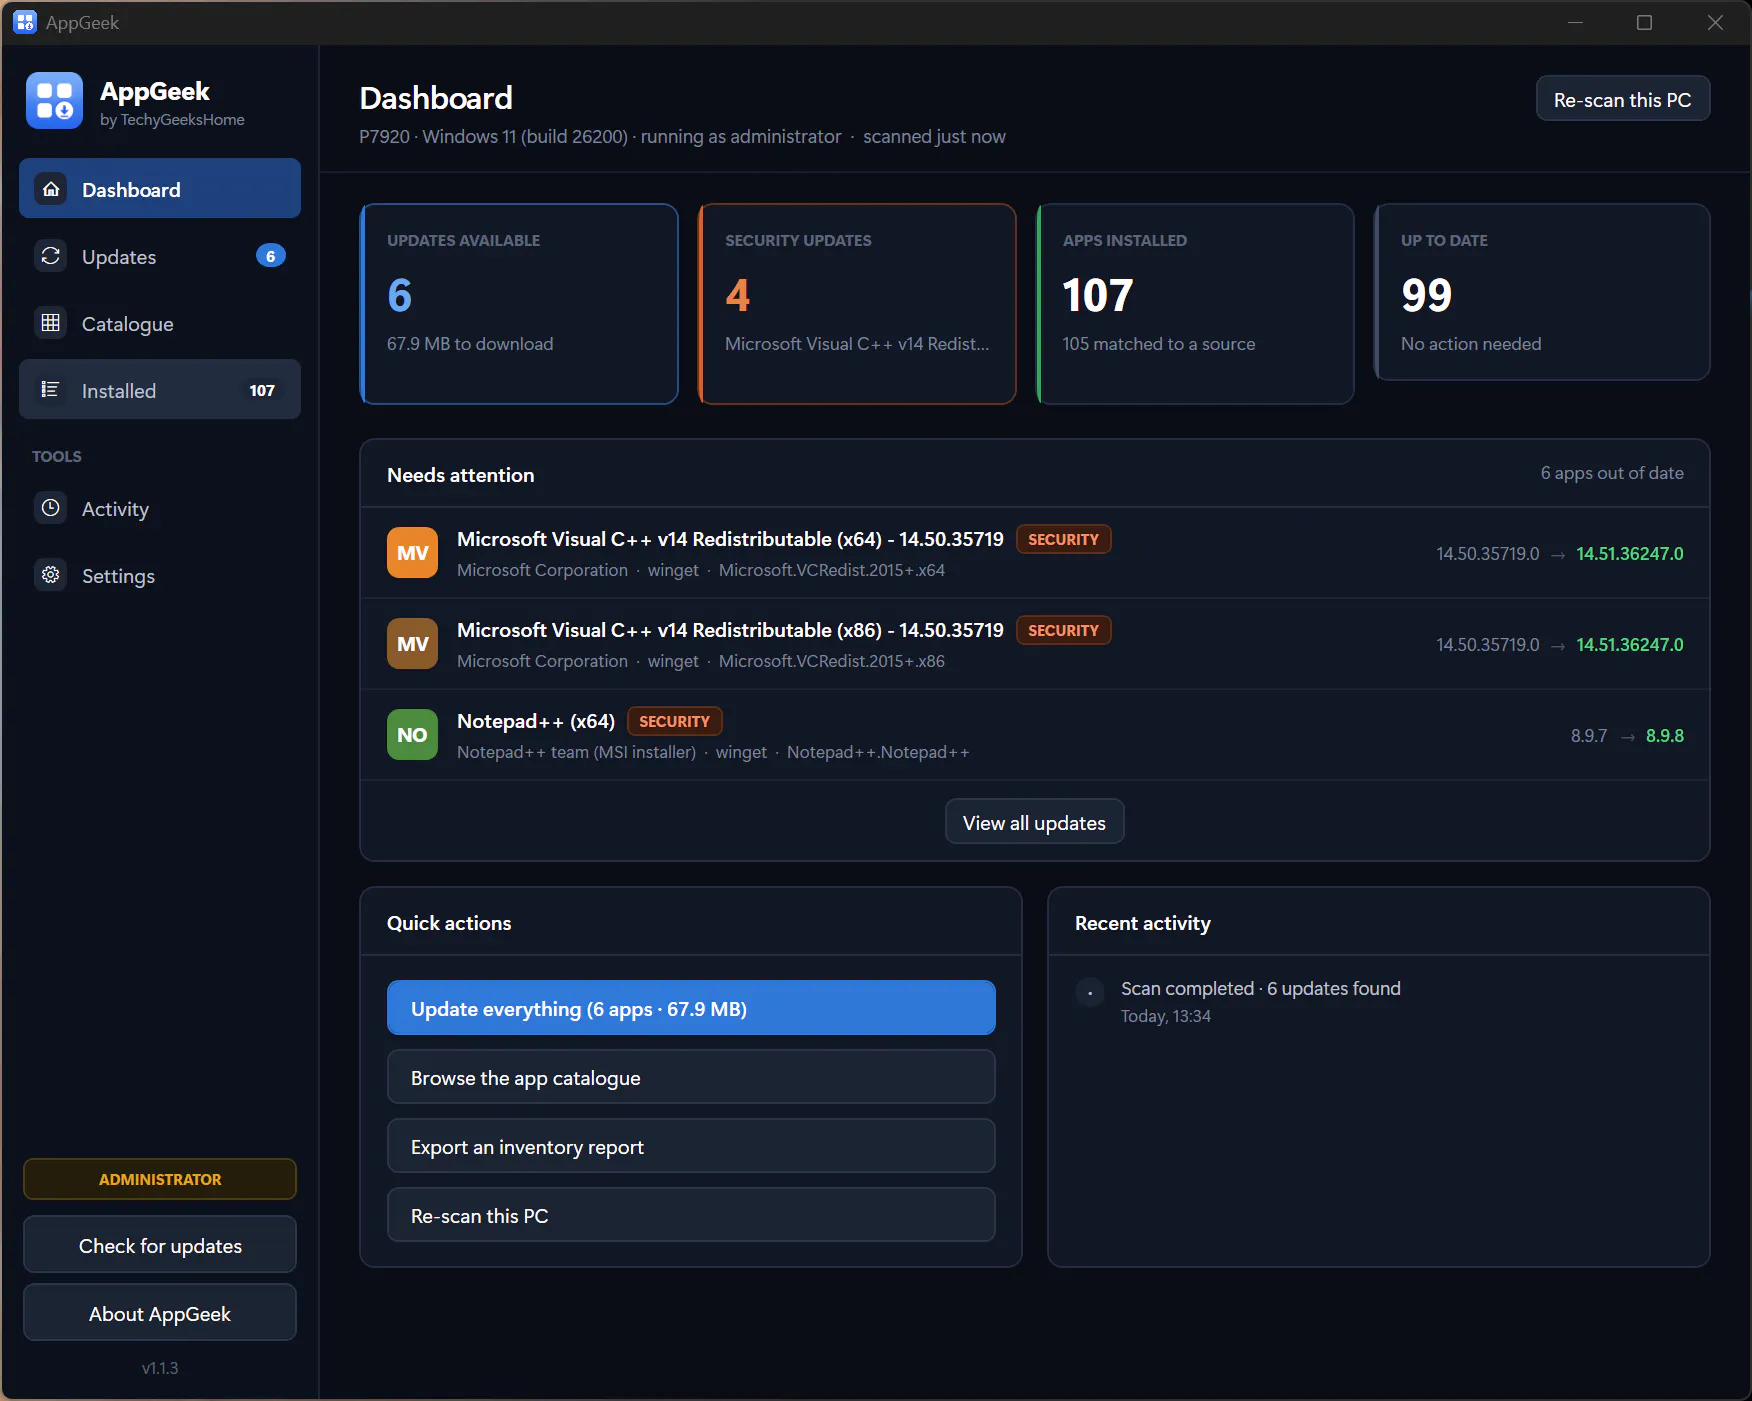Viewport: 1752px width, 1401px height.
Task: Open the Settings tools item
Action: pos(160,575)
